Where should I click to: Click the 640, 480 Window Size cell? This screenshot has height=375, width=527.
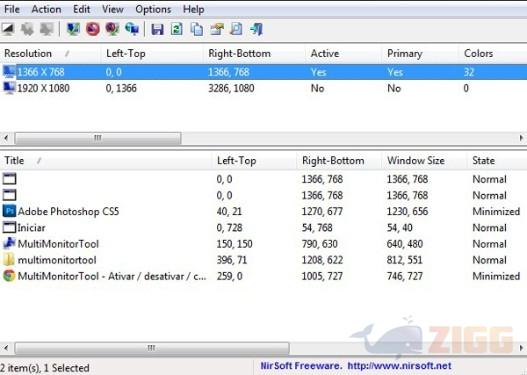pyautogui.click(x=405, y=244)
